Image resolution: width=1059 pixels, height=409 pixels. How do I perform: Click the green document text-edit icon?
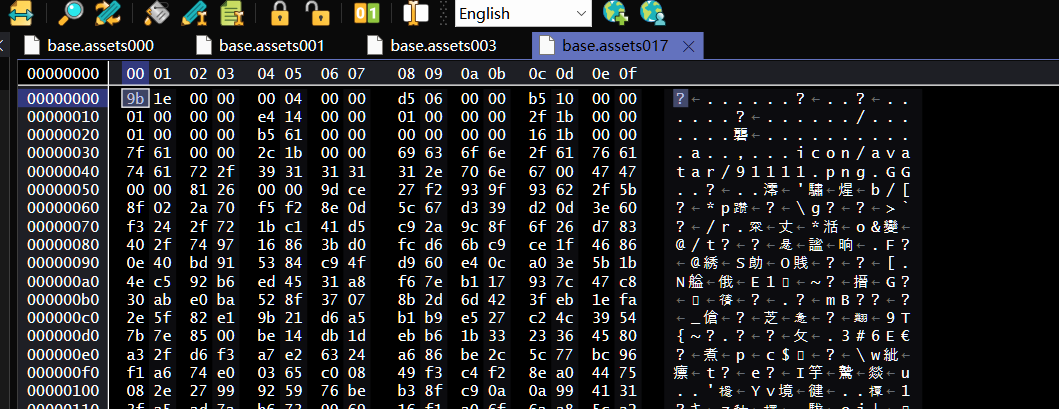[x=232, y=13]
